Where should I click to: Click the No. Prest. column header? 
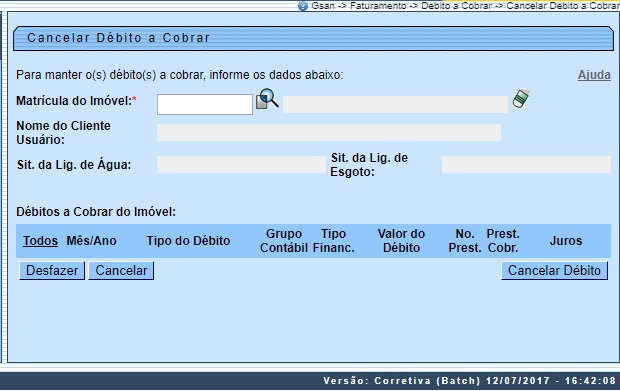coord(465,240)
